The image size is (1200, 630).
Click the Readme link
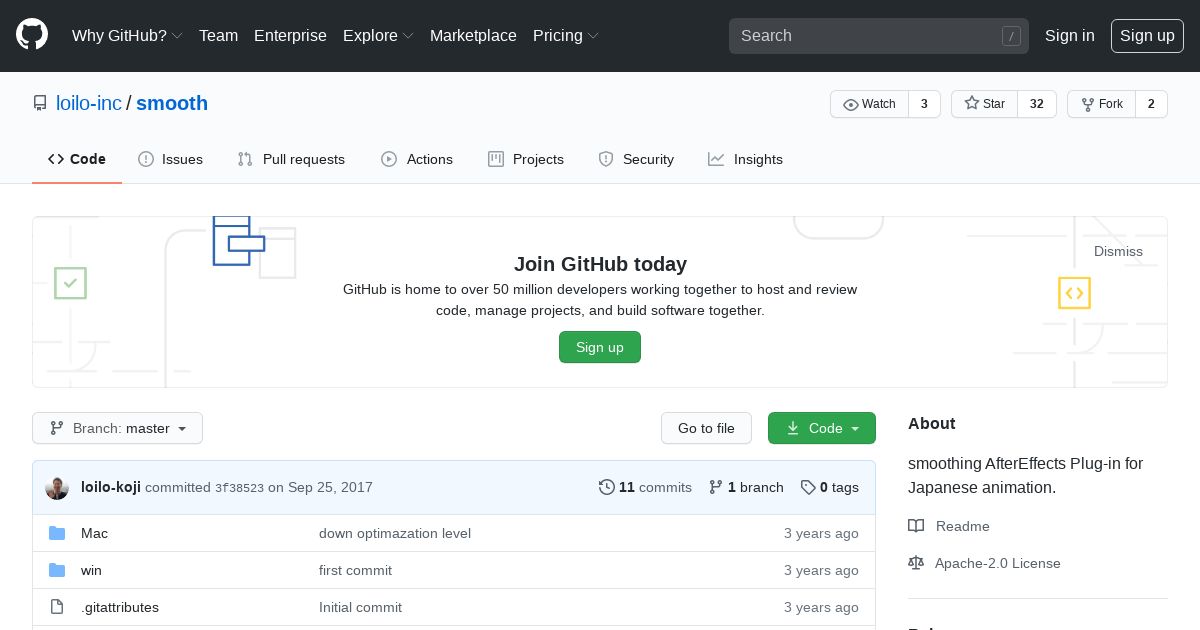[962, 526]
